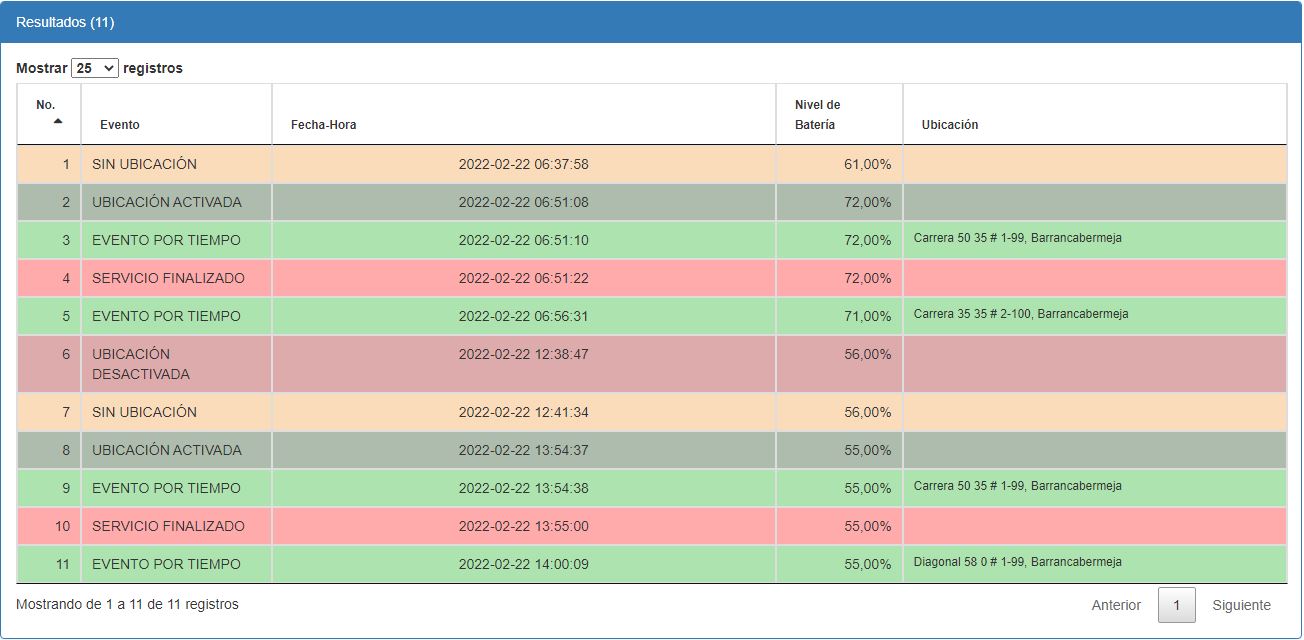The width and height of the screenshot is (1304, 640).
Task: Click the sort arrow under No. header
Action: point(57,121)
